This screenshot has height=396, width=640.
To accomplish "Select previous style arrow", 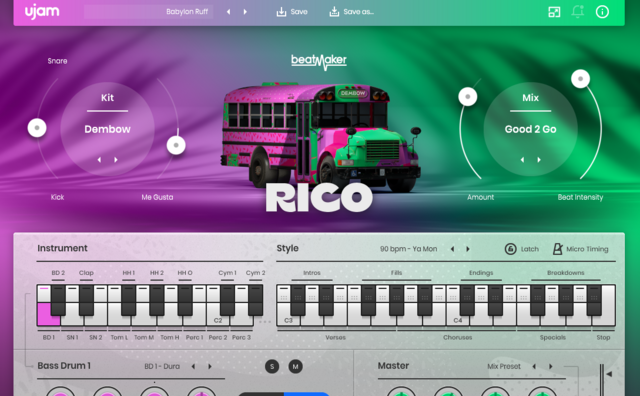I will 452,249.
